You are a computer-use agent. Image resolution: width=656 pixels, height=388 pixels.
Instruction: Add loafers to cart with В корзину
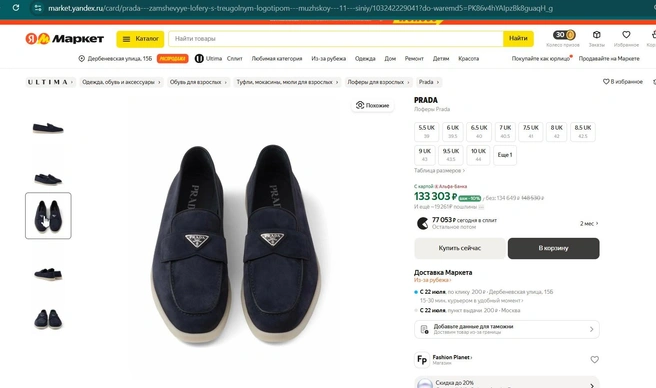pos(553,248)
